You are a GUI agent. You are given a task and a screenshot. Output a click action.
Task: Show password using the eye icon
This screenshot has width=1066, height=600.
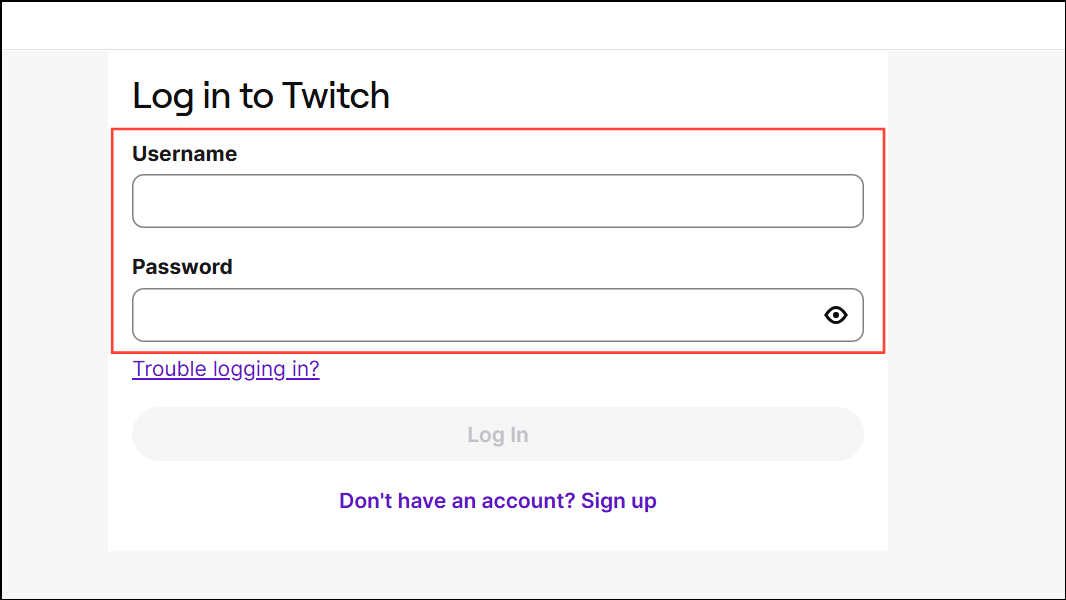[x=836, y=315]
